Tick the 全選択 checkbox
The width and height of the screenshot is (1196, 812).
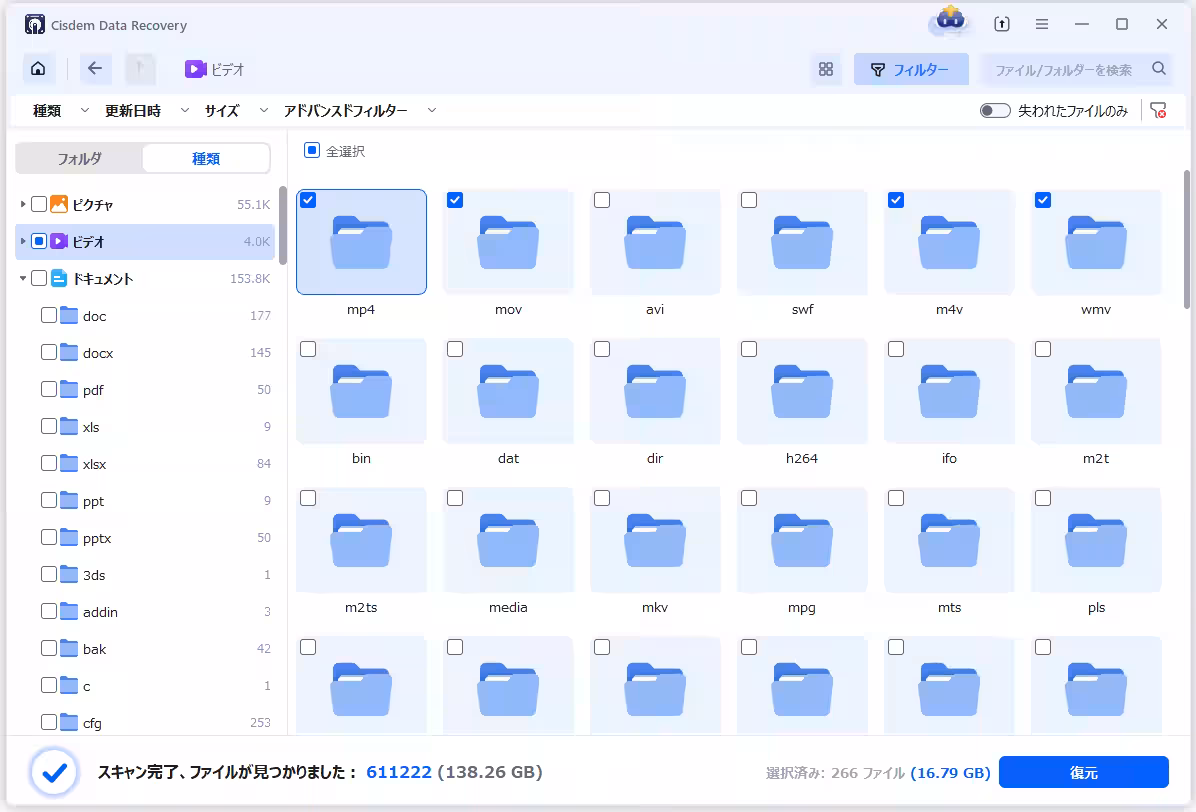pos(312,151)
